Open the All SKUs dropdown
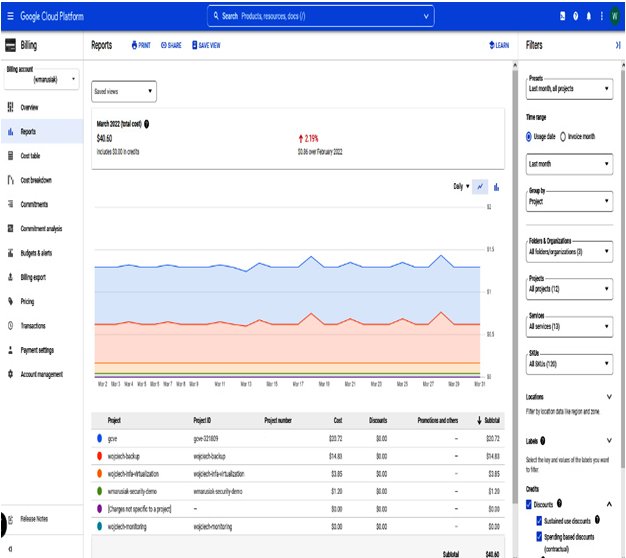The height and width of the screenshot is (558, 626). 569,364
